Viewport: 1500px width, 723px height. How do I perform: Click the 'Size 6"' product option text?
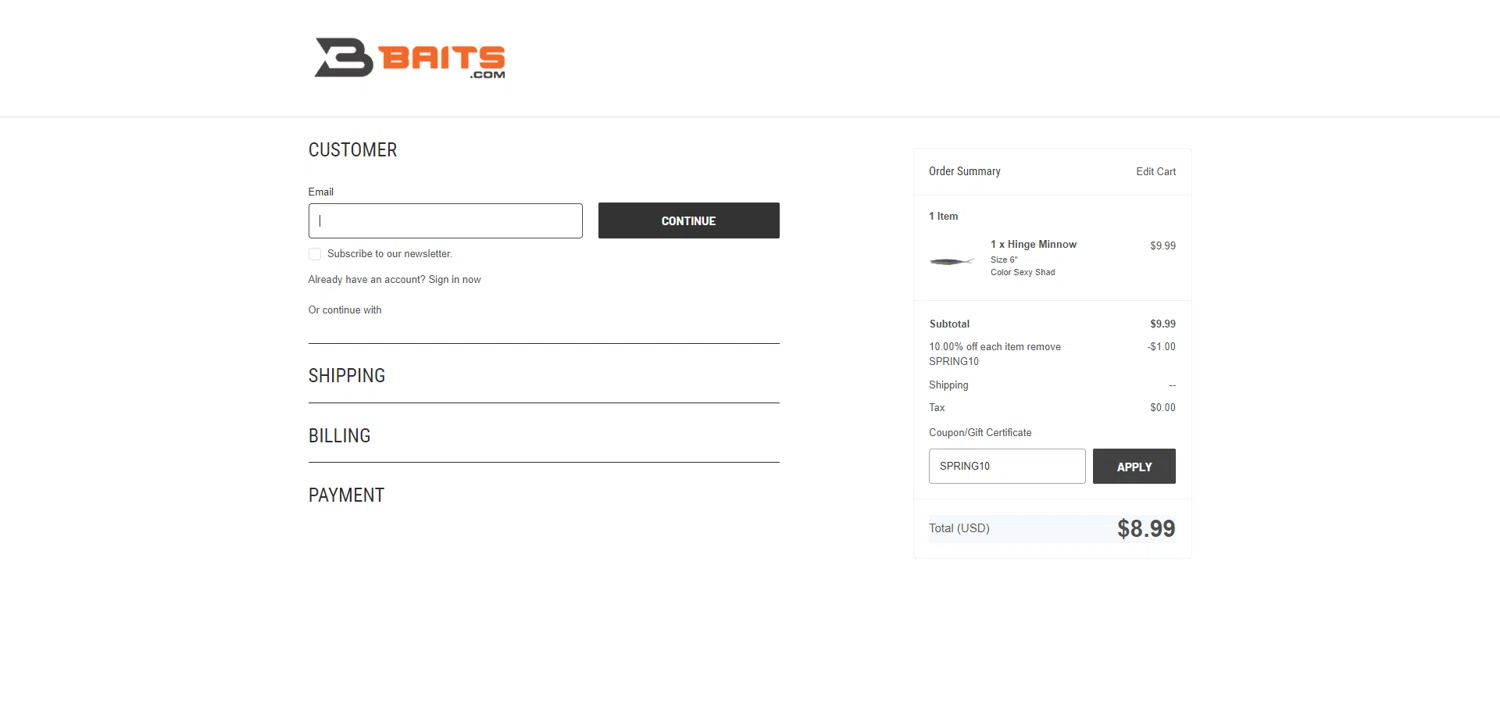point(1004,260)
